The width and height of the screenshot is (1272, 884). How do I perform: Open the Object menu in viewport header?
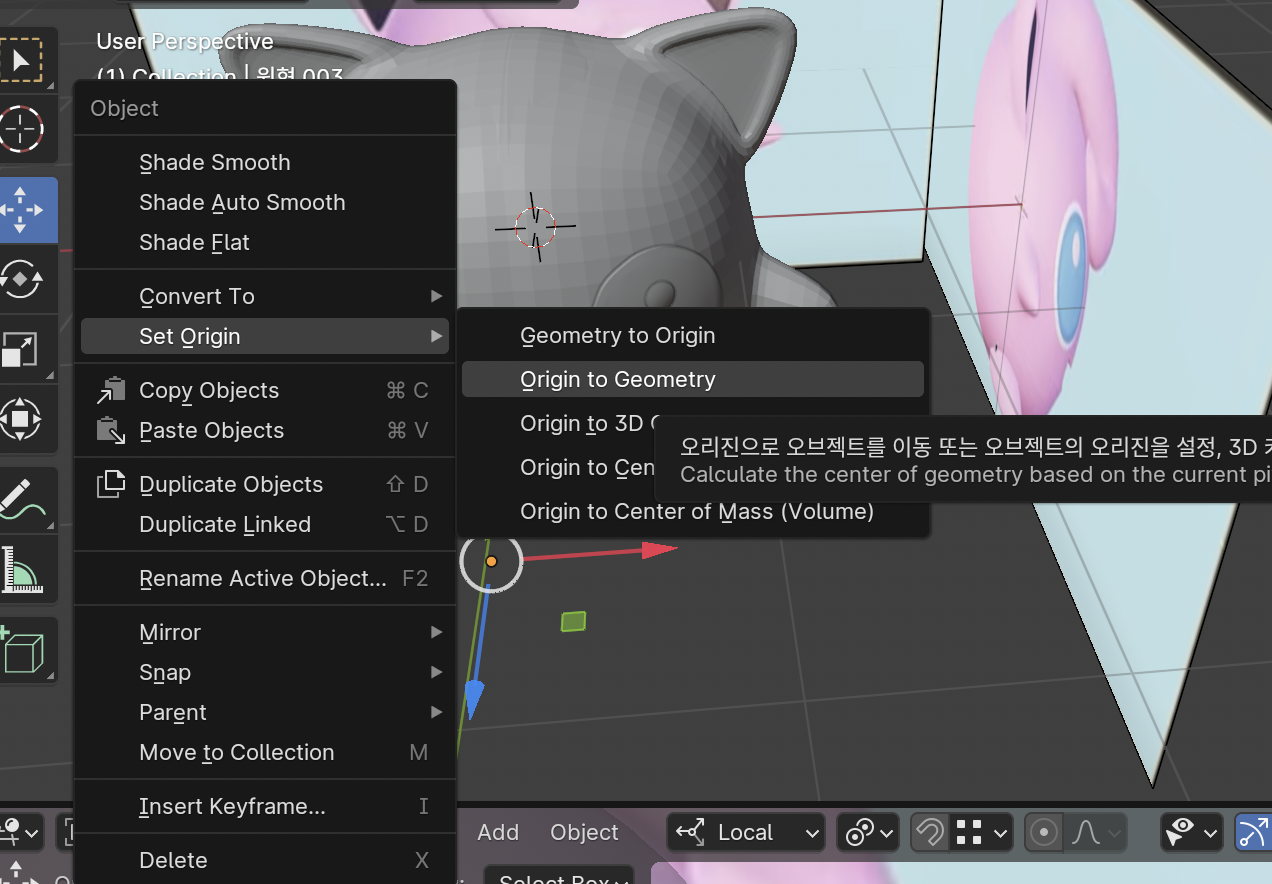[584, 832]
